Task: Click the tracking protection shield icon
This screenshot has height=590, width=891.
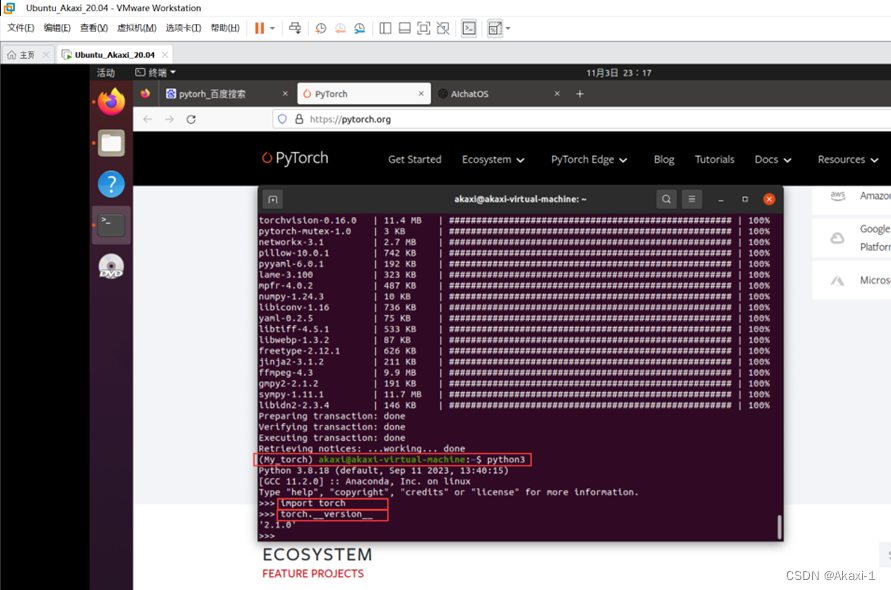Action: [282, 119]
